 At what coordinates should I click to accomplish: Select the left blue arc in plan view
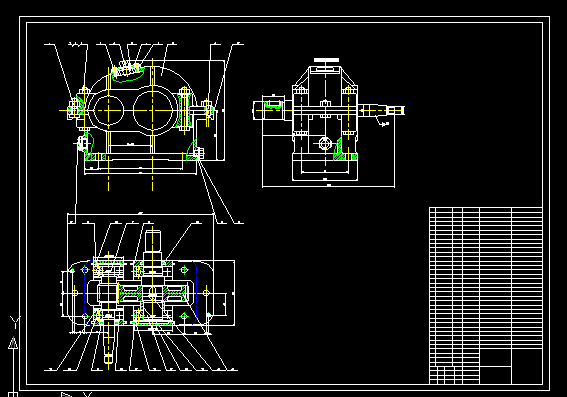point(87,293)
